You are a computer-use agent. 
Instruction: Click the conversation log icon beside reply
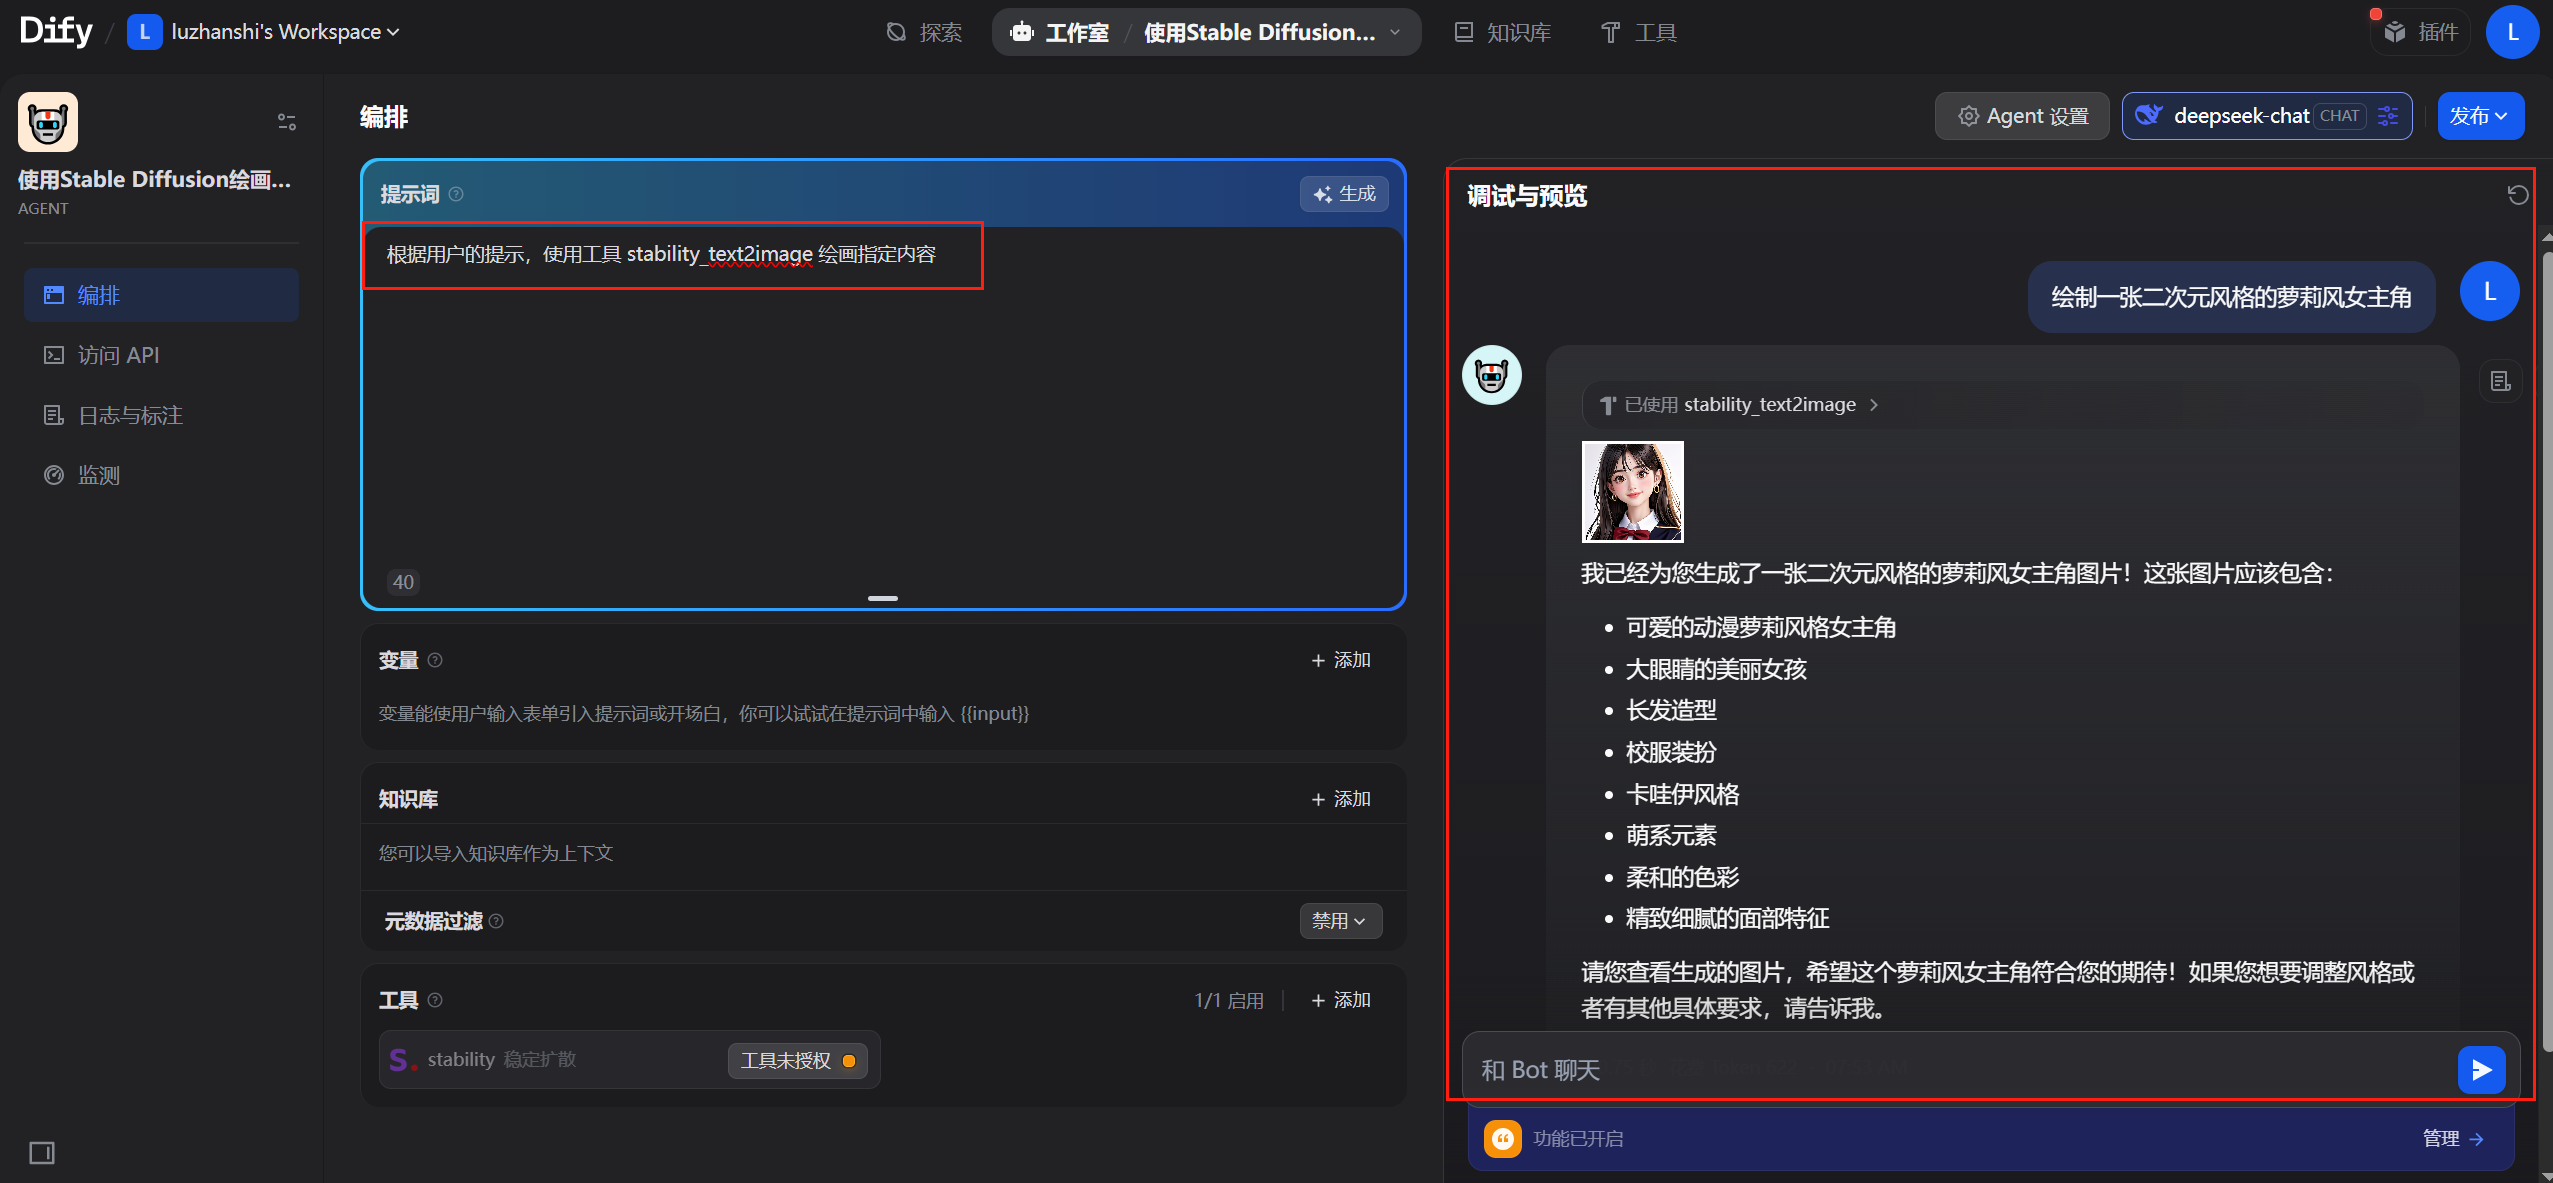point(2500,381)
